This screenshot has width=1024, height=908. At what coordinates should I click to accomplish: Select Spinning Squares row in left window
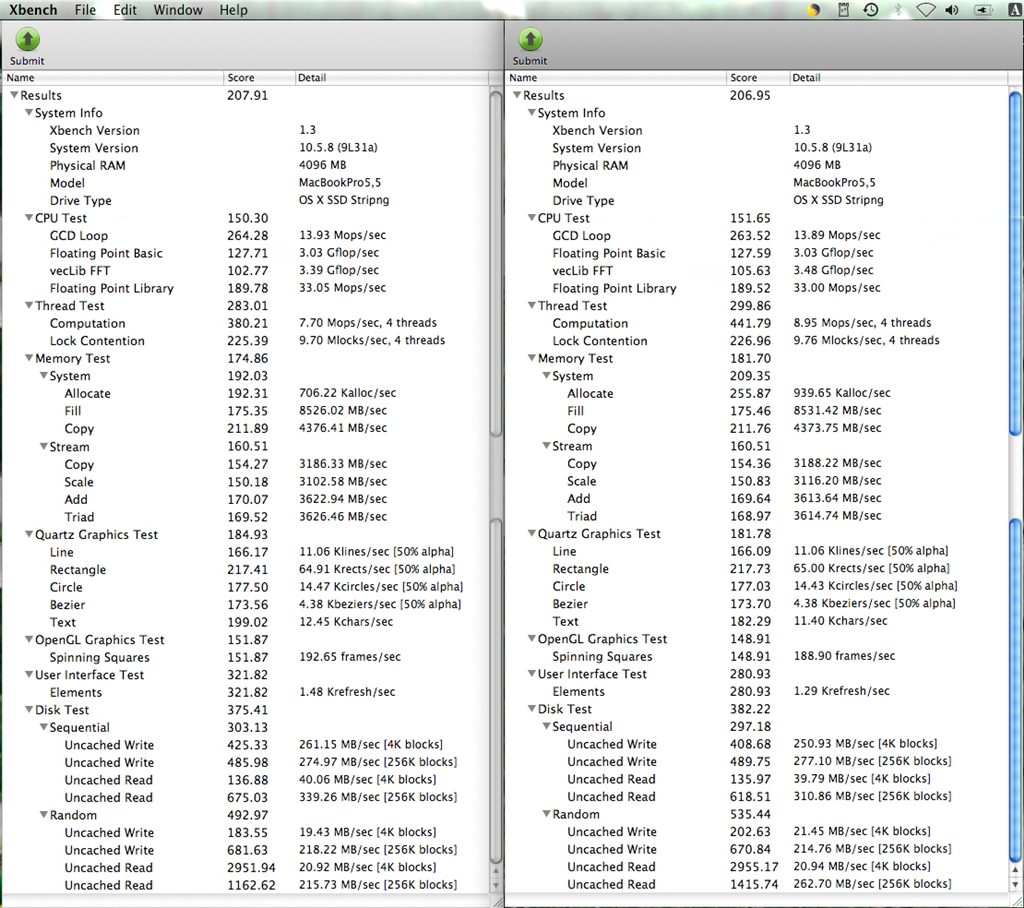(246, 657)
